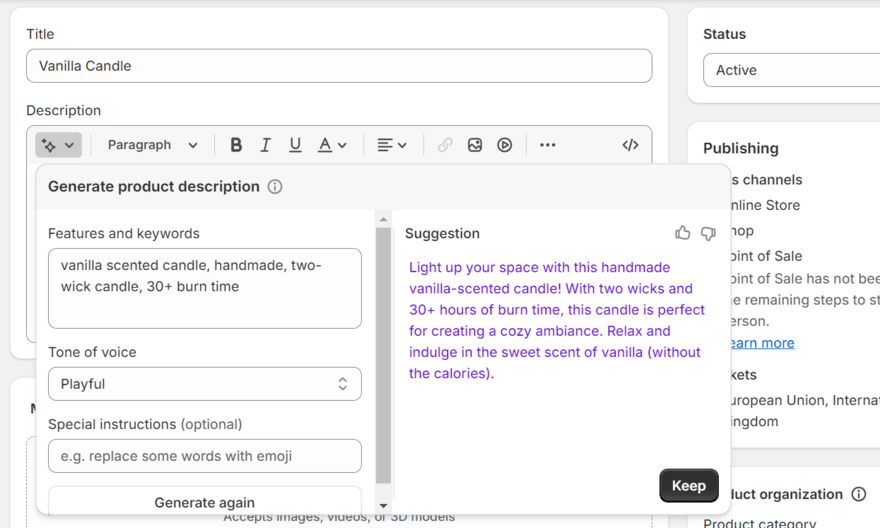Open the text alignment dropdown
Image resolution: width=880 pixels, height=528 pixels.
392,145
